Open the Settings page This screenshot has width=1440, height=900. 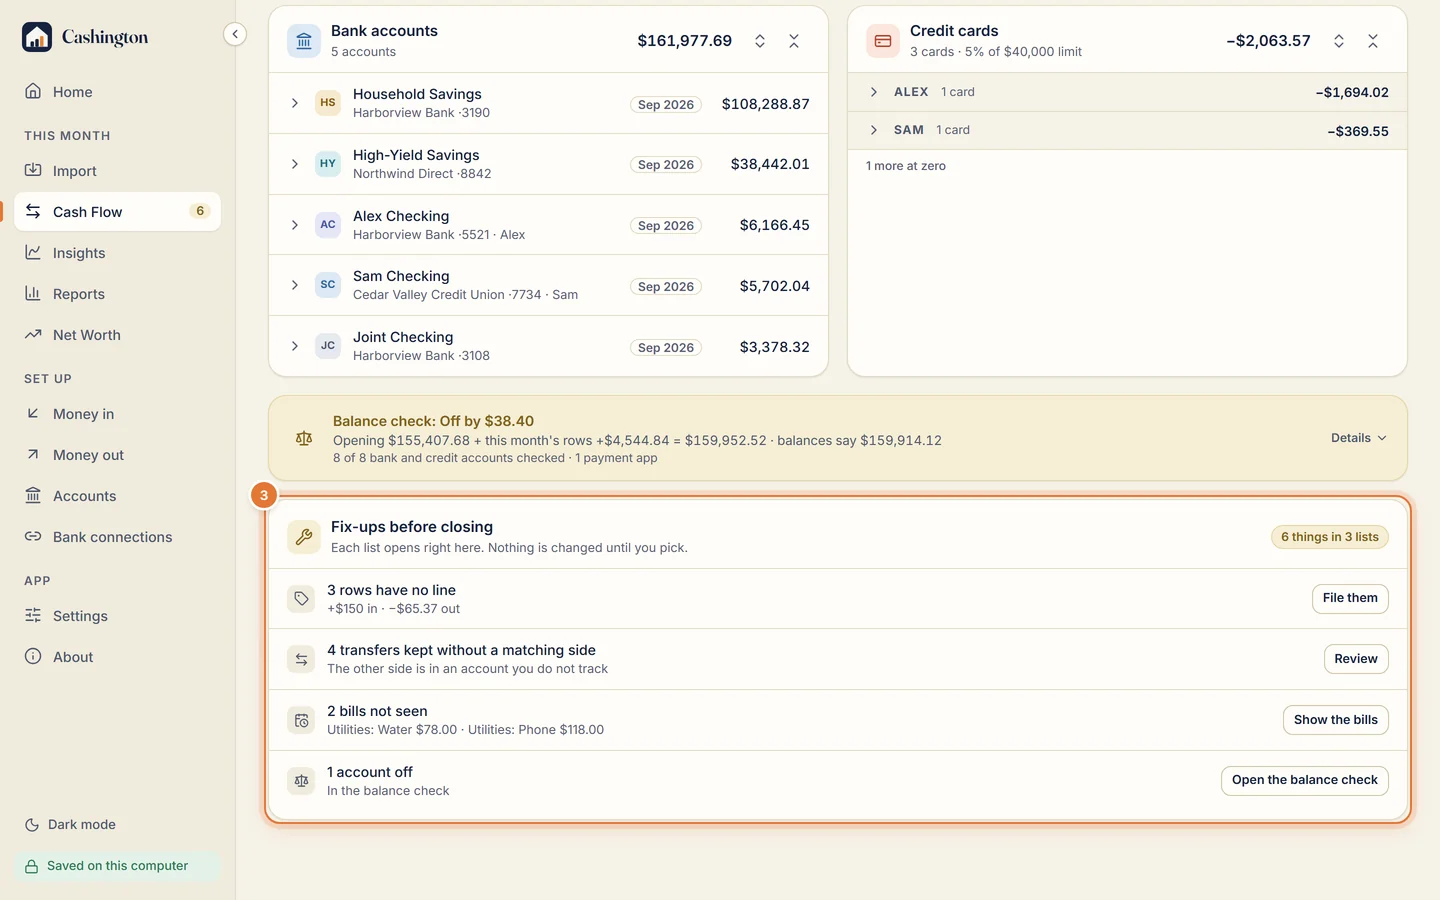[x=118, y=616]
